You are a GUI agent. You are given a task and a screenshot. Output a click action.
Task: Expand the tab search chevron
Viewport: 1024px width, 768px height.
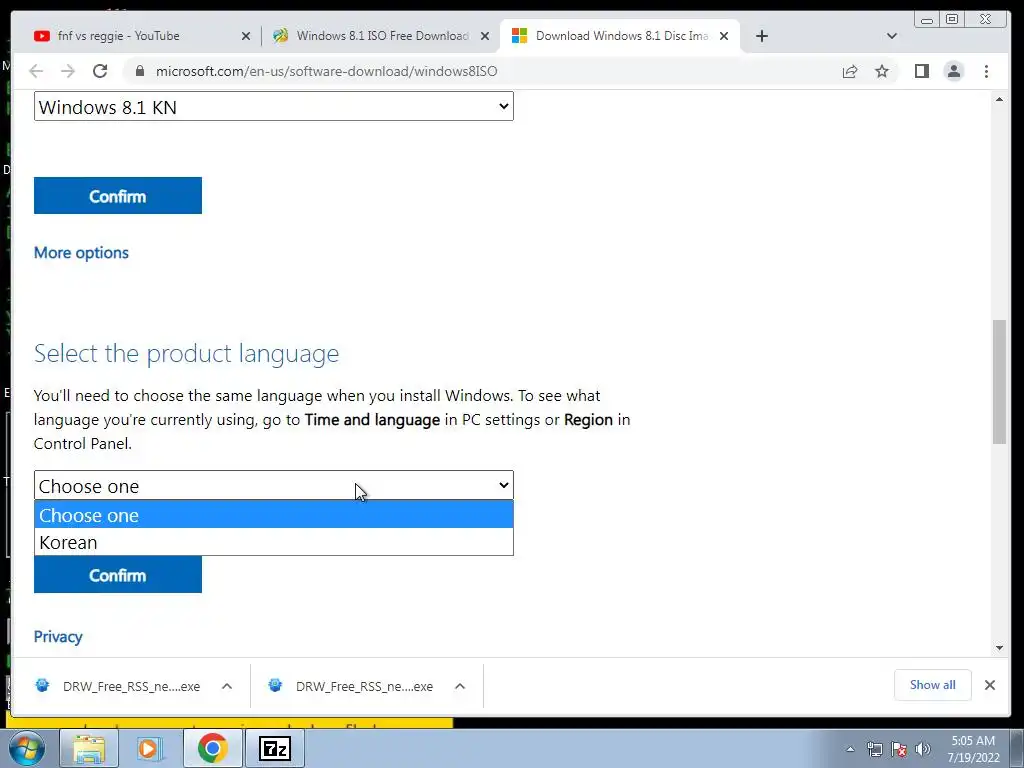click(x=891, y=36)
